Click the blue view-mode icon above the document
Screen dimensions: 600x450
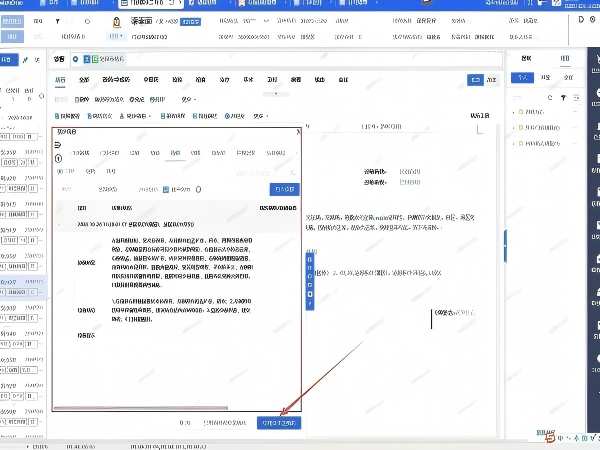(475, 79)
